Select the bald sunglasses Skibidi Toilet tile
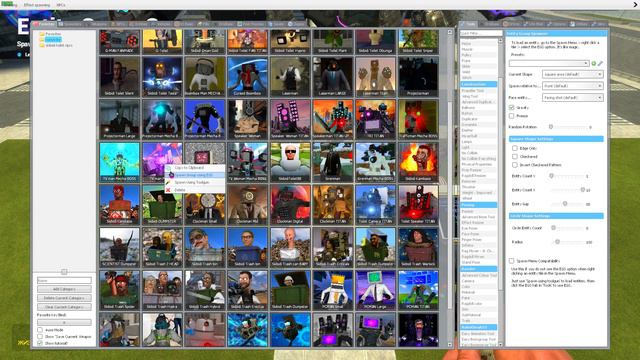The height and width of the screenshot is (360, 640). tap(290, 162)
